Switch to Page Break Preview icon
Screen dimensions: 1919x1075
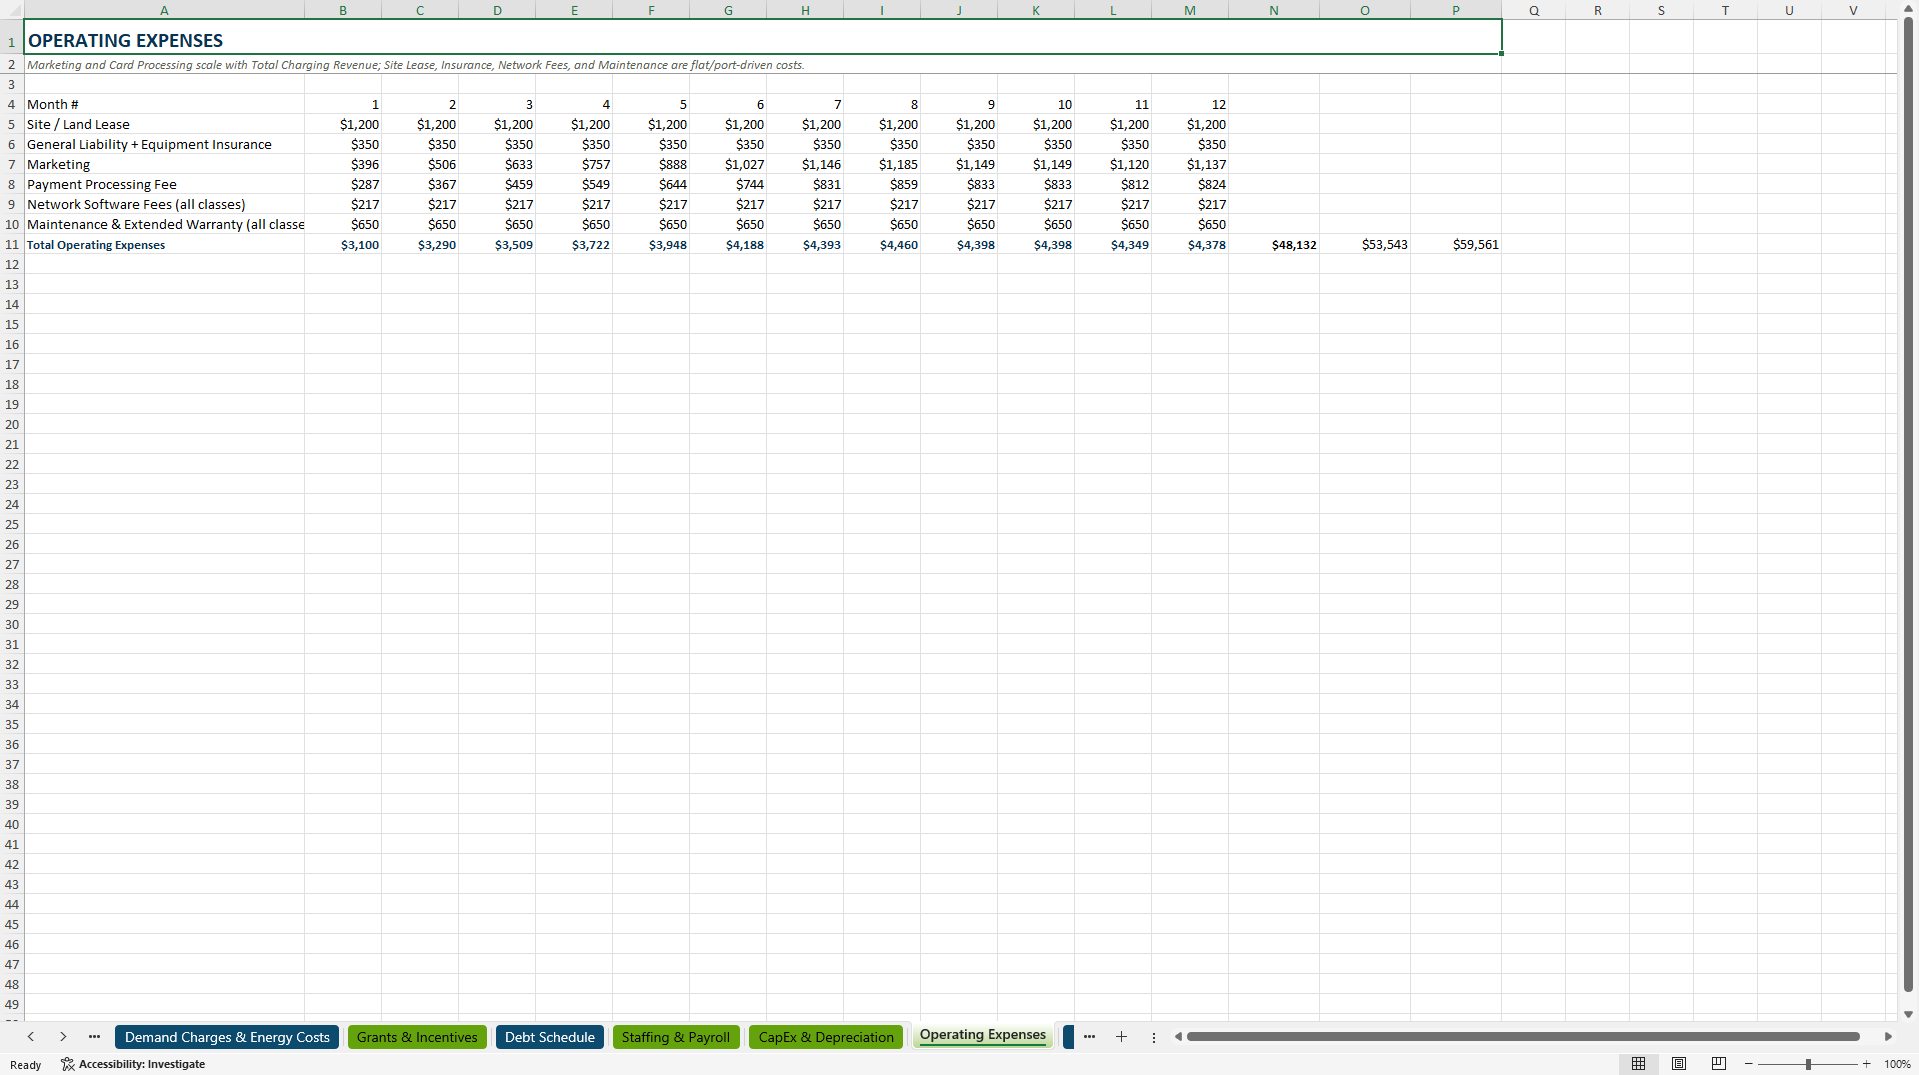pos(1719,1064)
